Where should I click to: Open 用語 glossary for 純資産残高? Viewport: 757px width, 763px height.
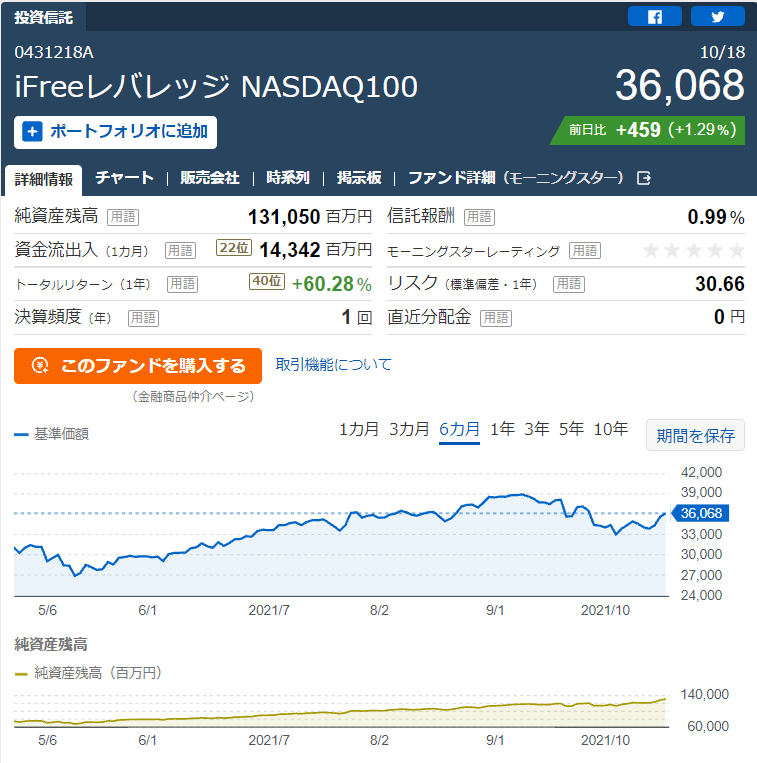123,217
